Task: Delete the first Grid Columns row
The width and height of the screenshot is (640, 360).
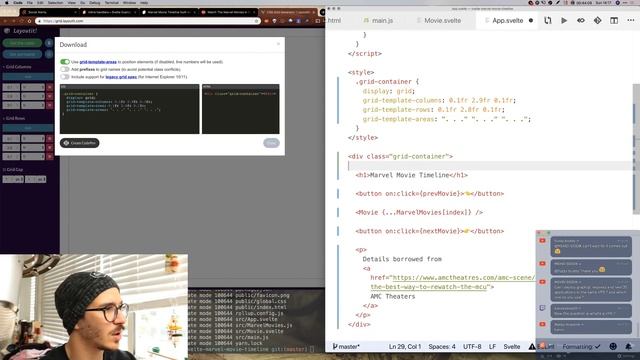Action: [x=50, y=87]
